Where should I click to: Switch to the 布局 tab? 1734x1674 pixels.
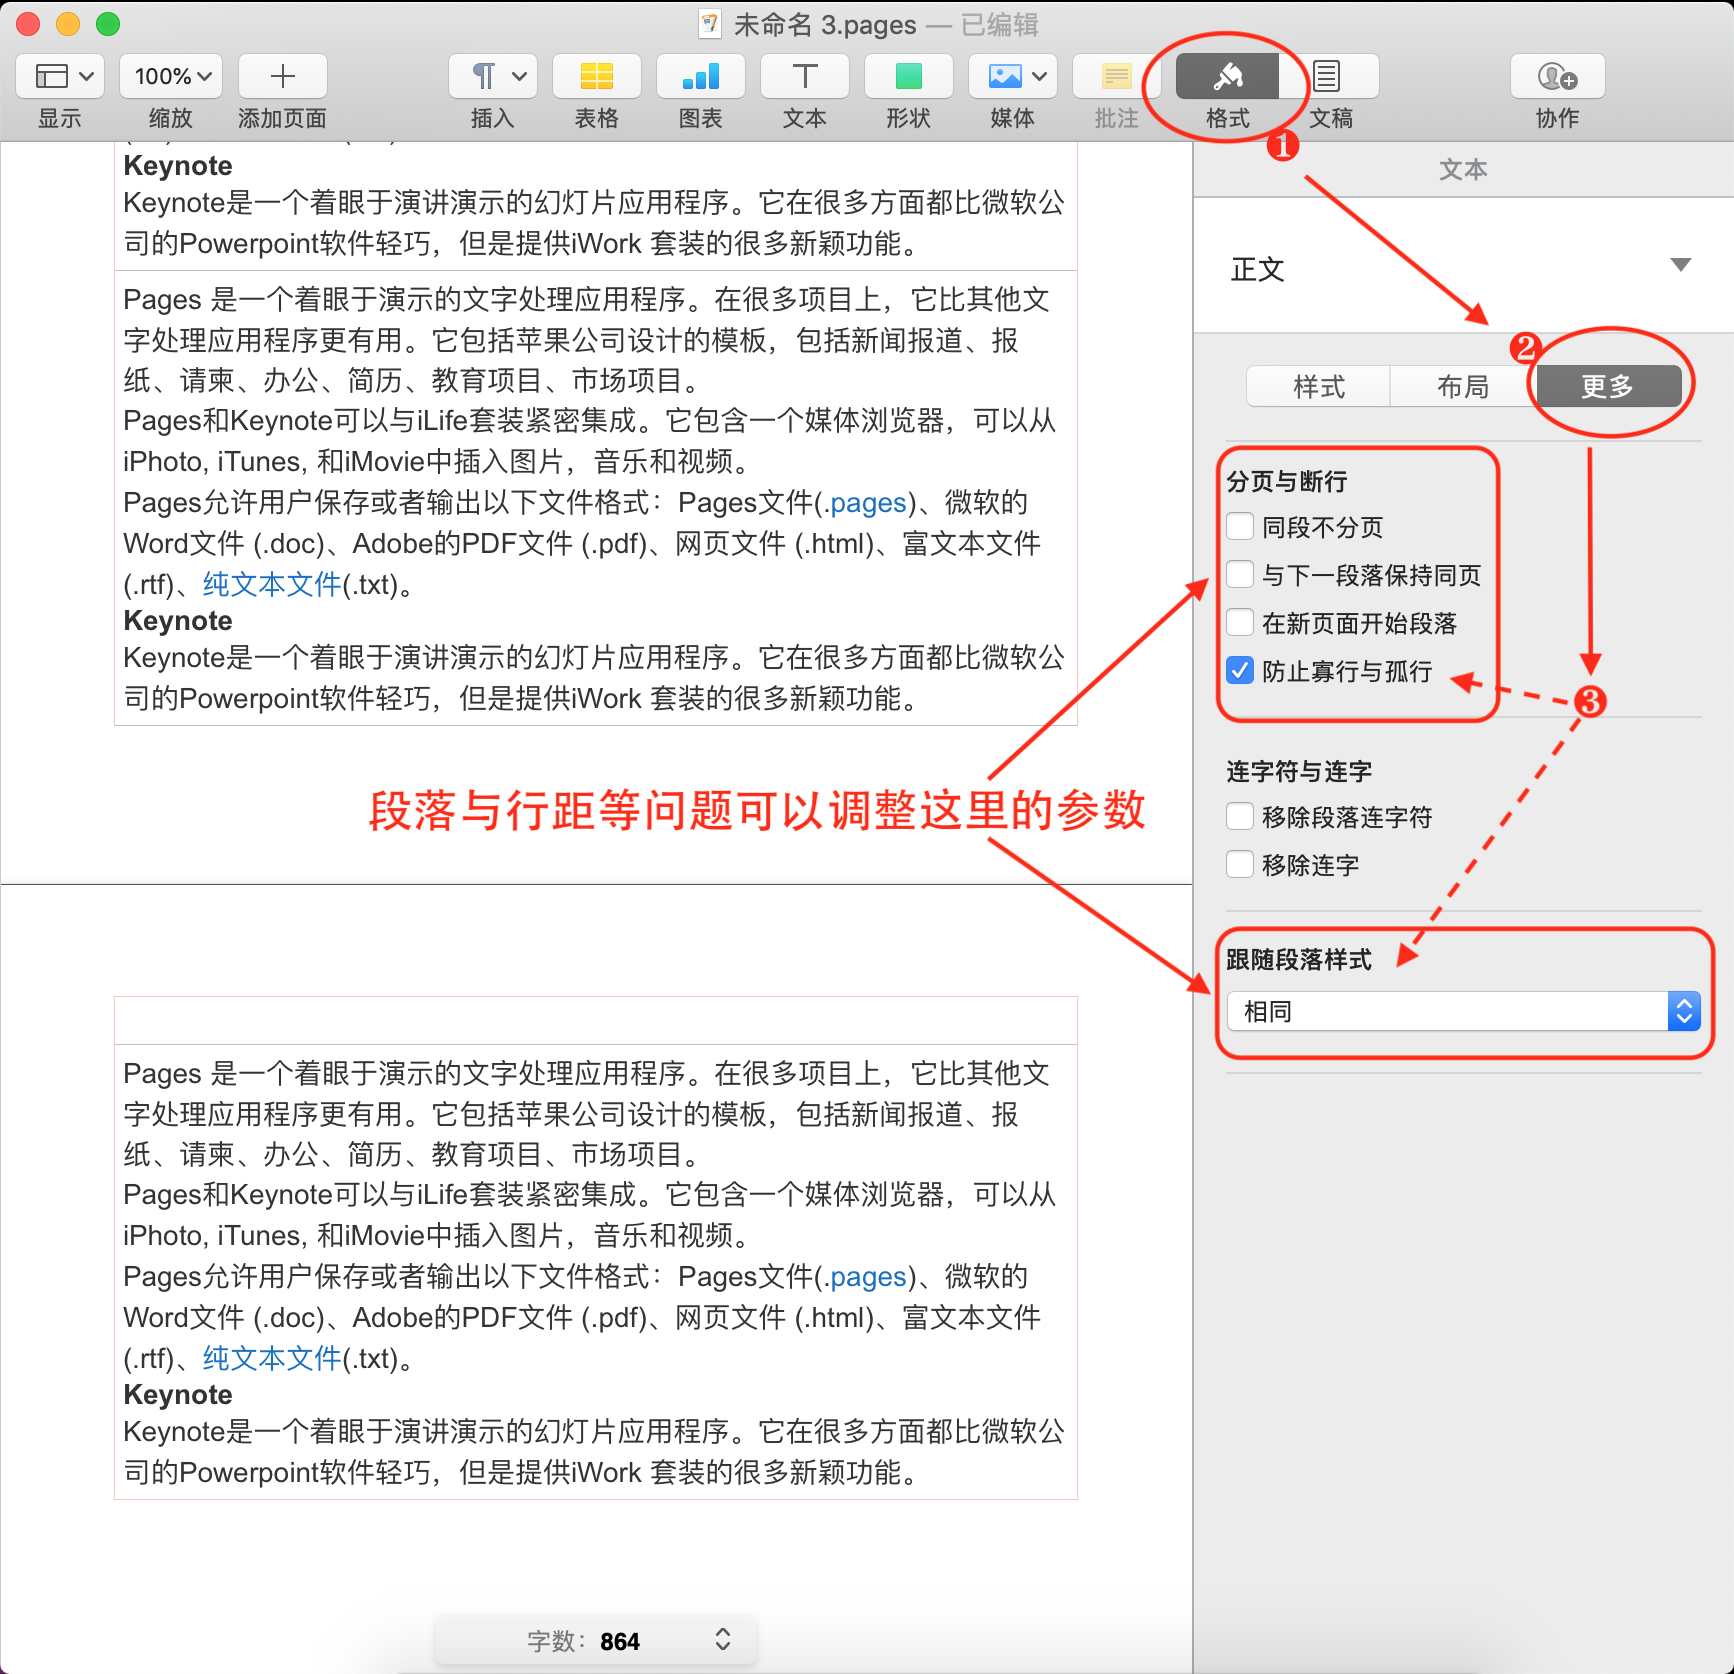click(1462, 386)
